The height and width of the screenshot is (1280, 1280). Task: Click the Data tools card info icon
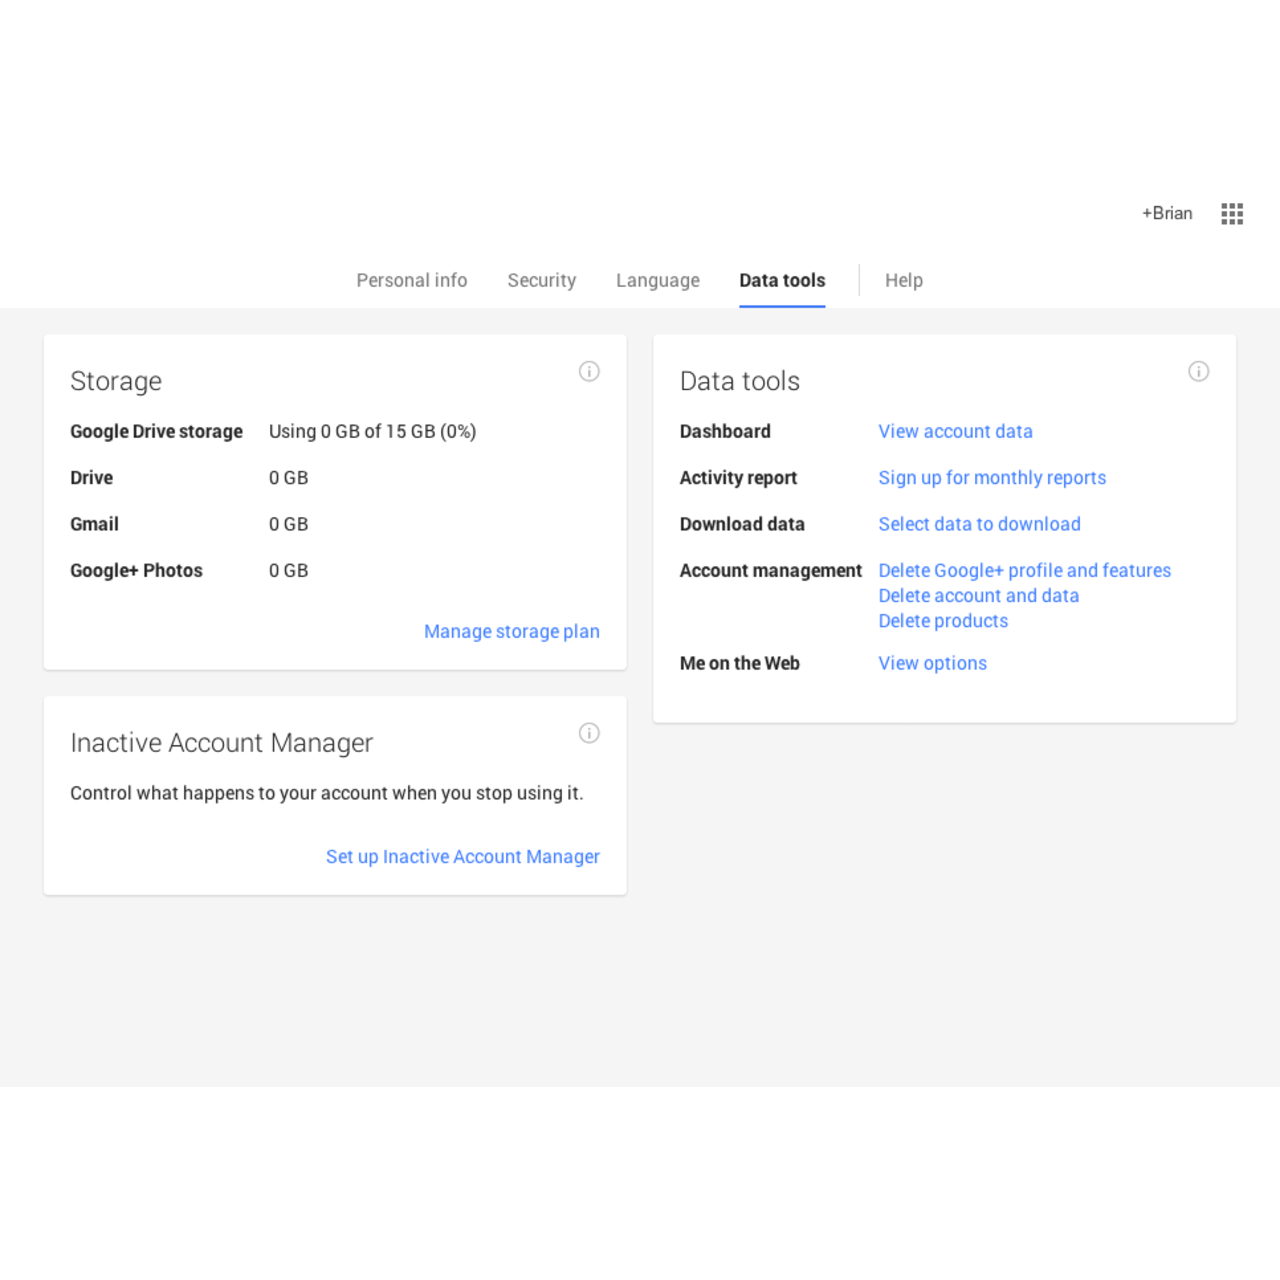(x=1198, y=372)
